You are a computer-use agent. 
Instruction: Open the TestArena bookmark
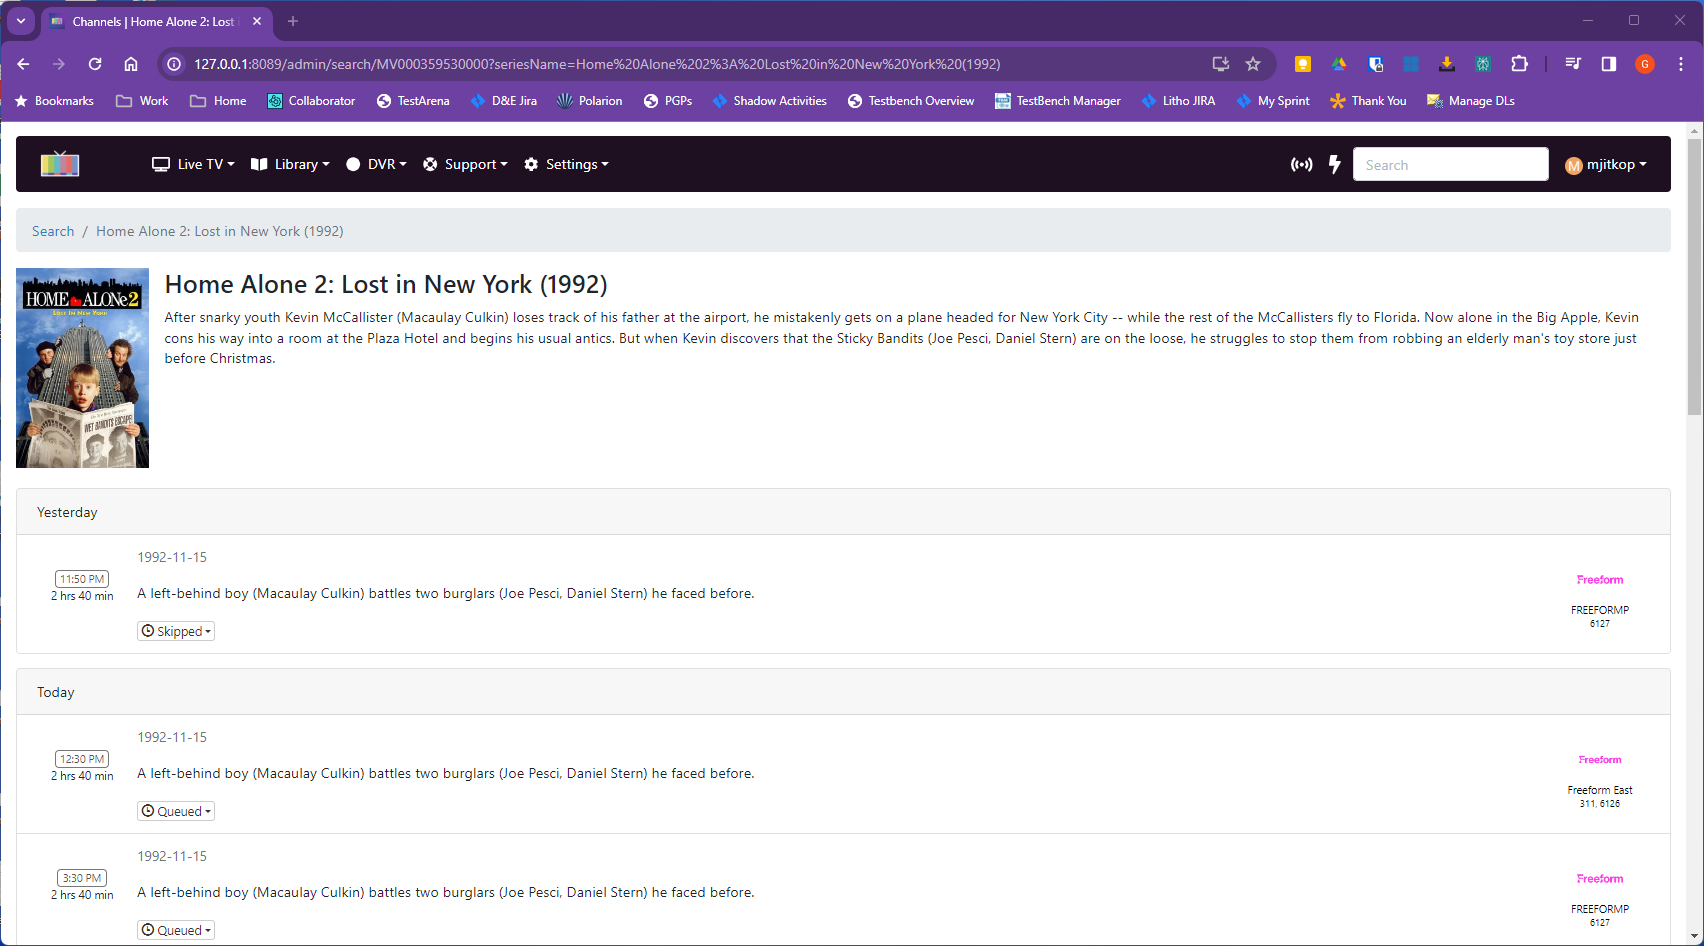pos(413,101)
